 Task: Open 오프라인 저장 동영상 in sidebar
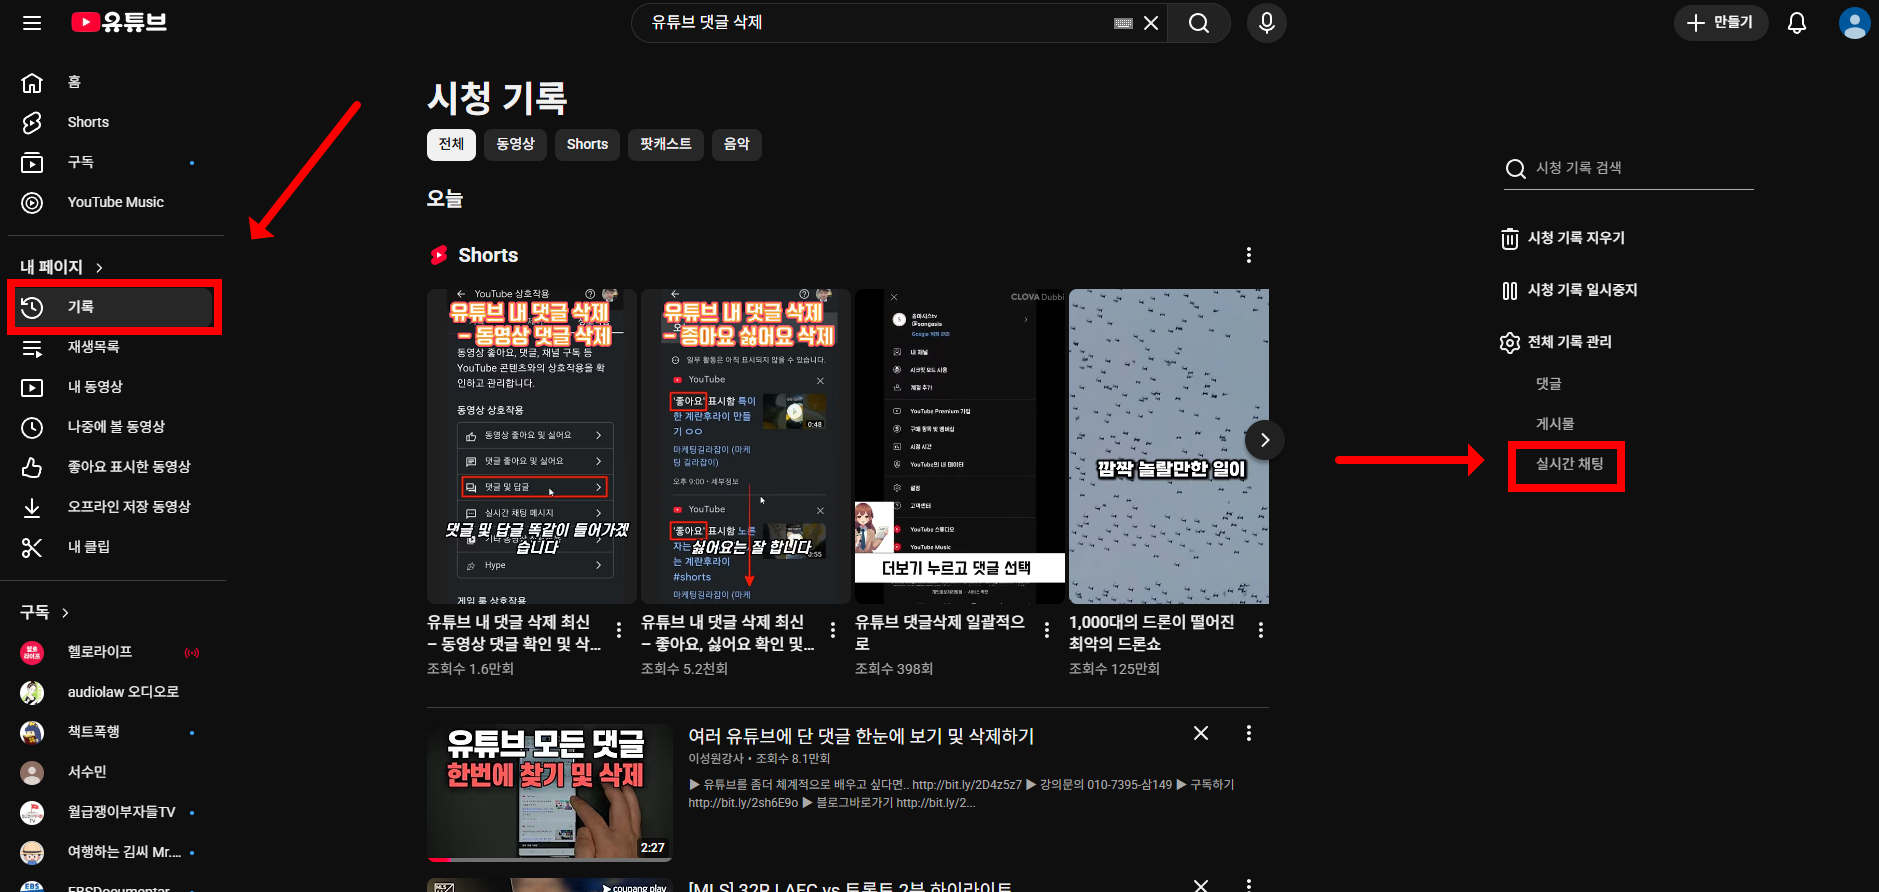click(116, 507)
